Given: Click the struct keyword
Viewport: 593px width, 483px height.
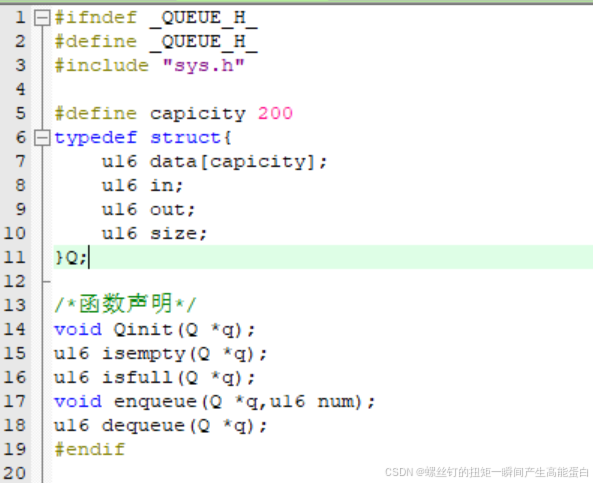Looking at the screenshot, I should point(185,138).
